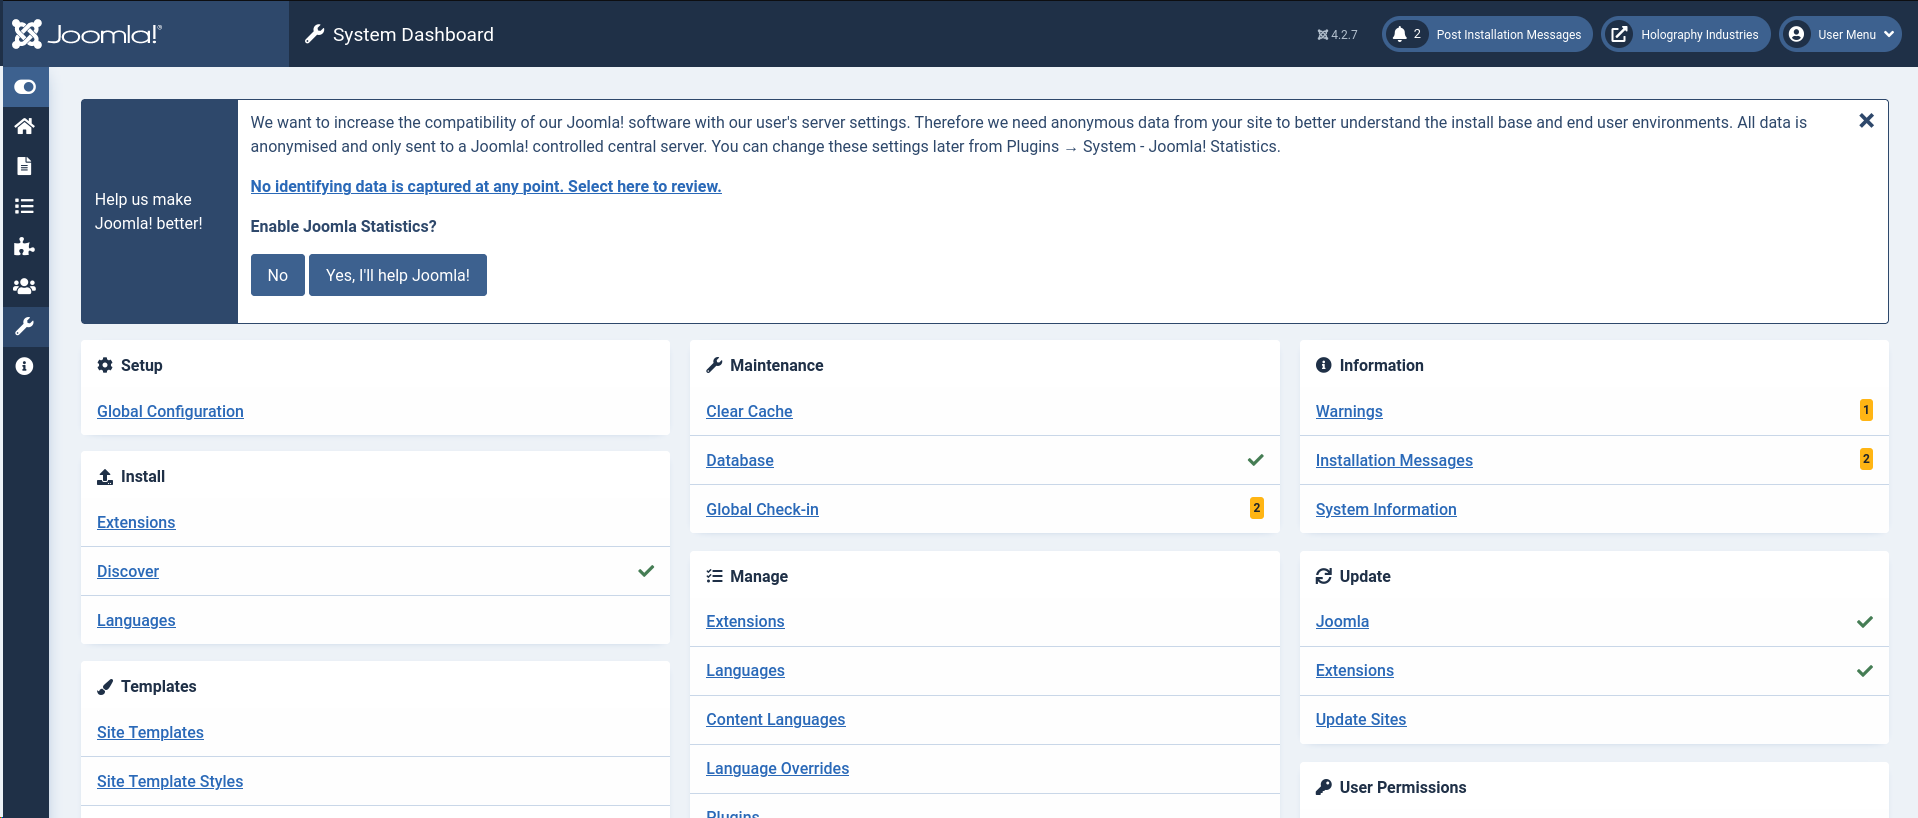Click the Update refresh icon
The height and width of the screenshot is (818, 1918).
[x=1324, y=576]
